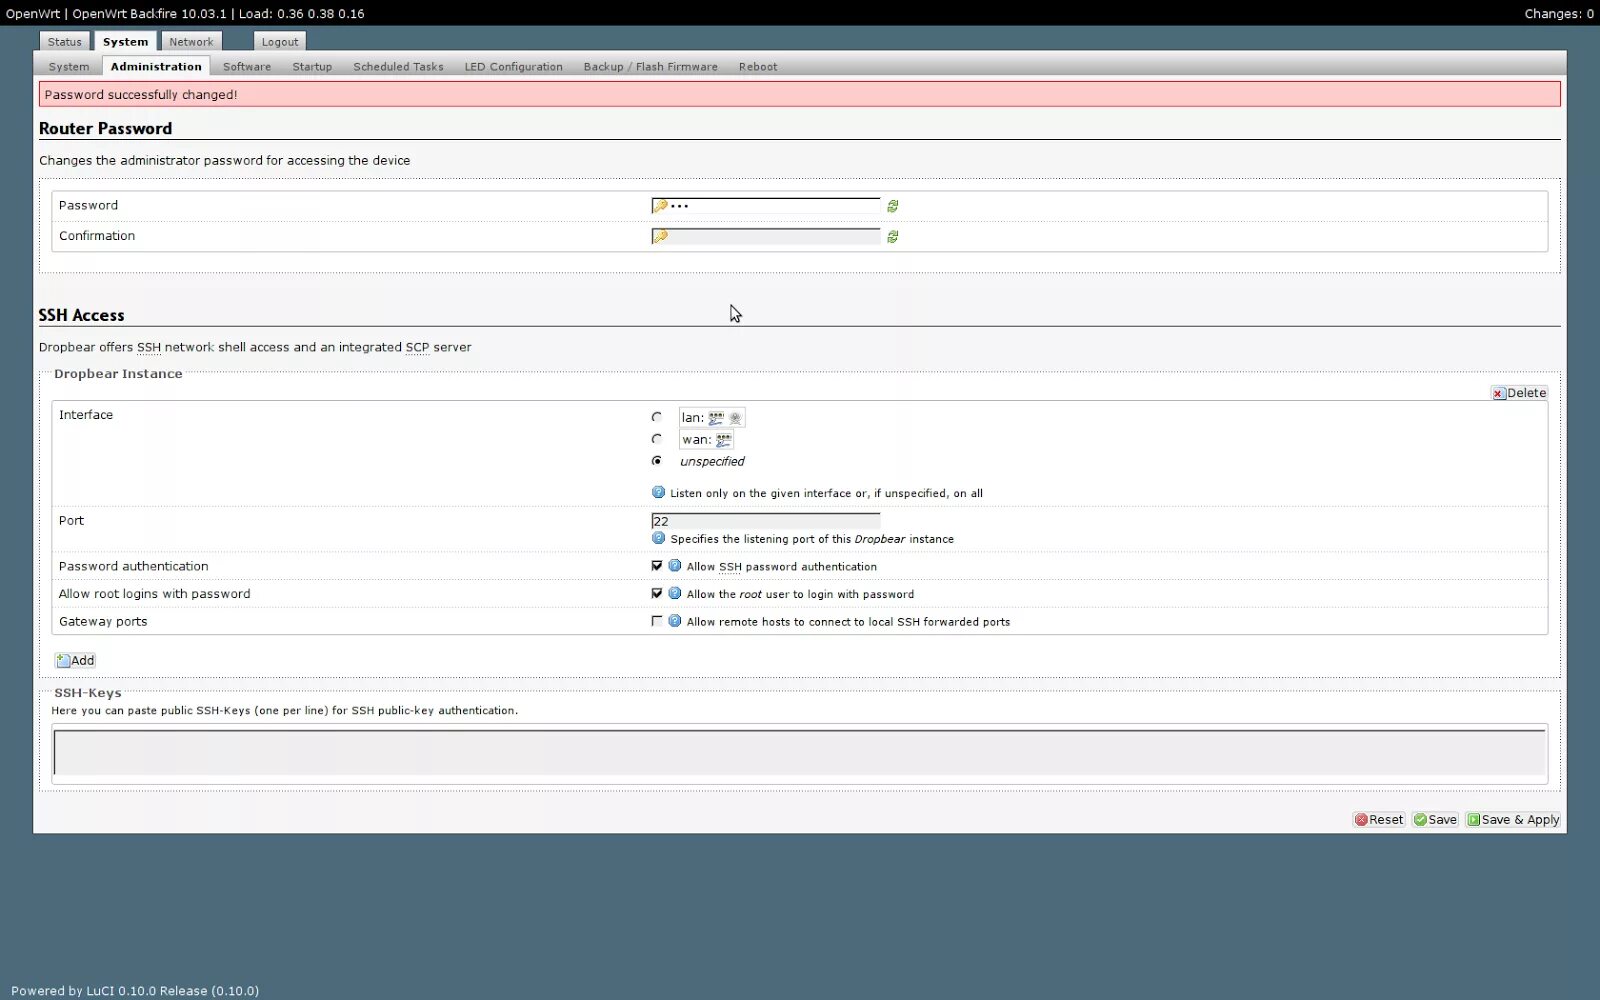This screenshot has width=1600, height=1000.
Task: Click the wireless icon beside the lan option
Action: [x=735, y=417]
